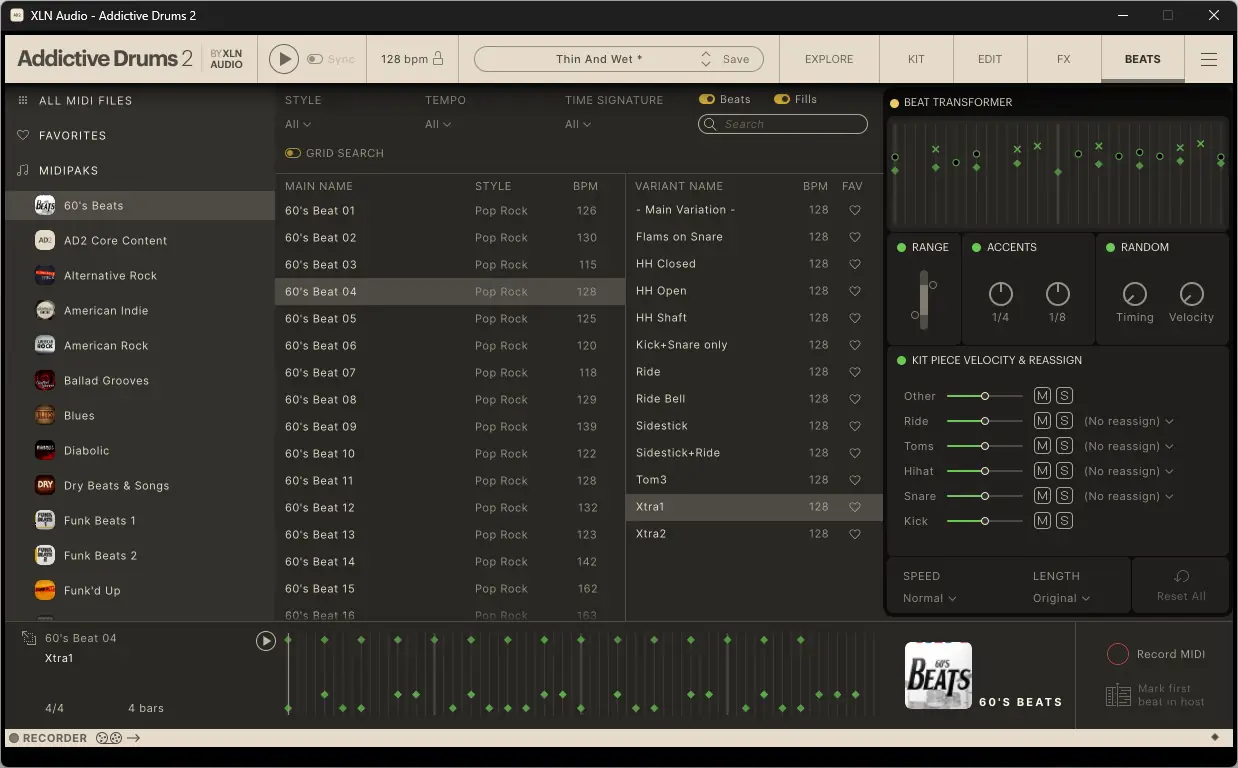The height and width of the screenshot is (768, 1238).
Task: Open the SPEED Normal dropdown
Action: pyautogui.click(x=930, y=598)
